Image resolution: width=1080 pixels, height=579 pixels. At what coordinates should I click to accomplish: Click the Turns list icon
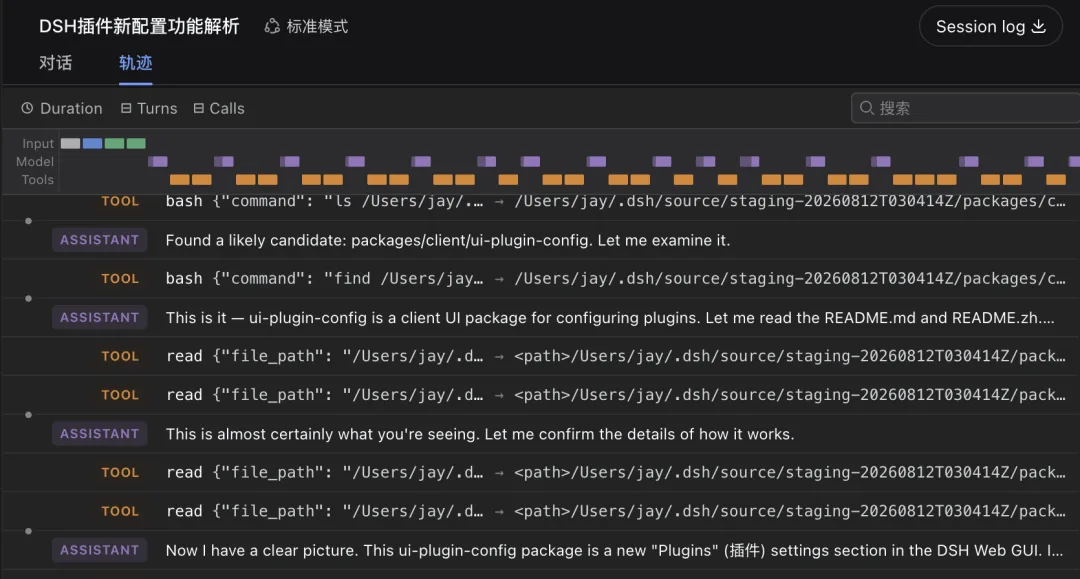[x=126, y=108]
